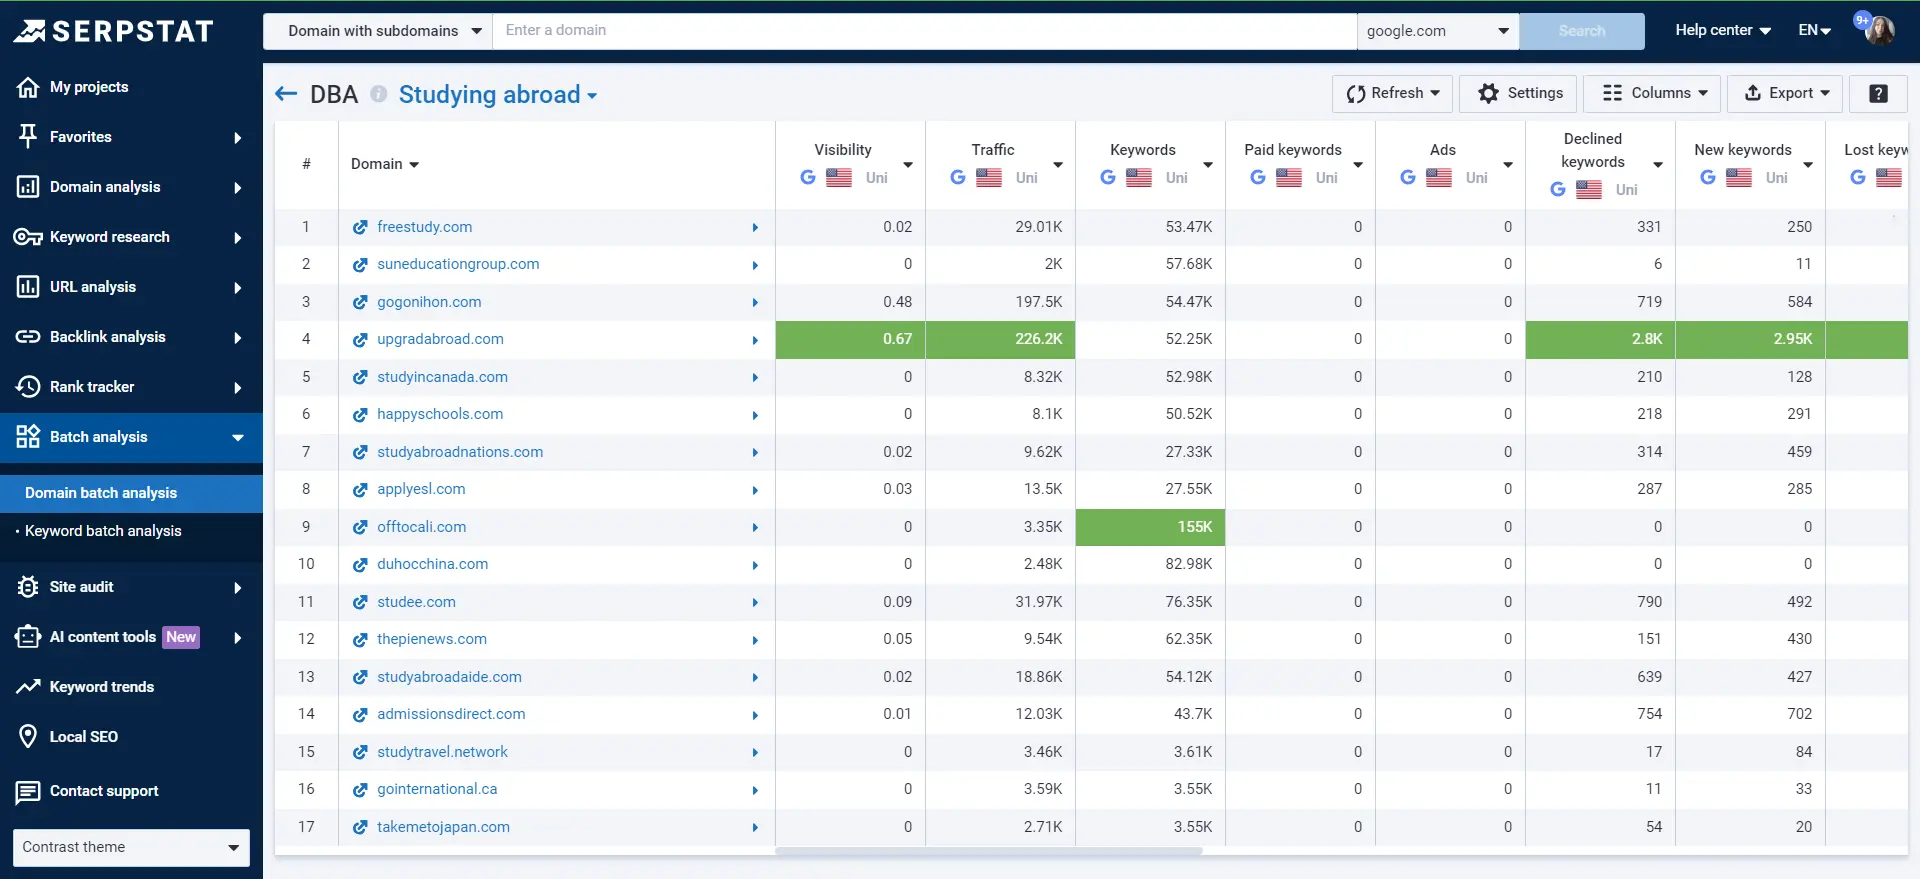Select Uni option under Paid keywords
The height and width of the screenshot is (879, 1920).
tap(1327, 178)
